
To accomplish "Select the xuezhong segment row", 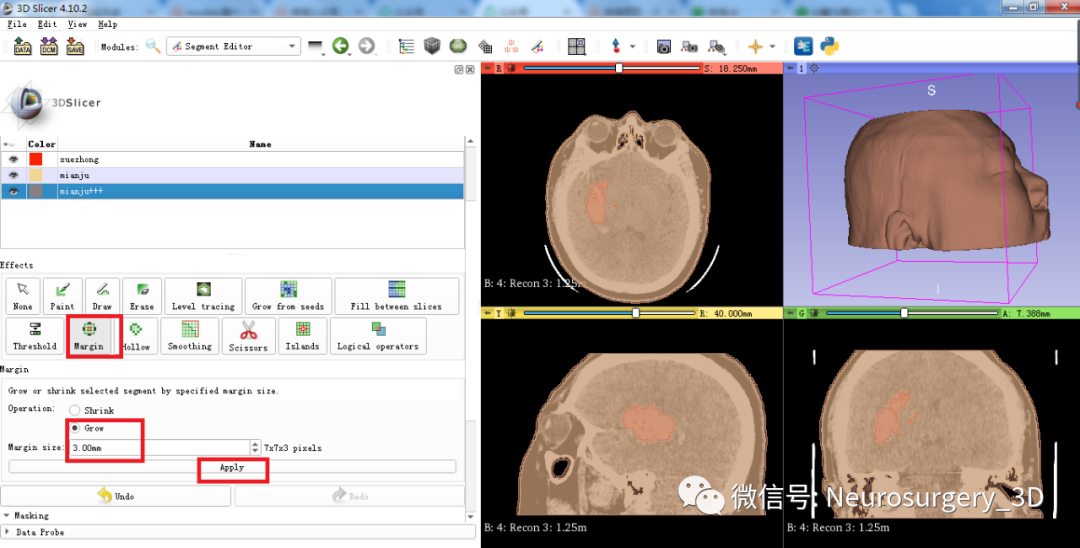I will [x=232, y=159].
